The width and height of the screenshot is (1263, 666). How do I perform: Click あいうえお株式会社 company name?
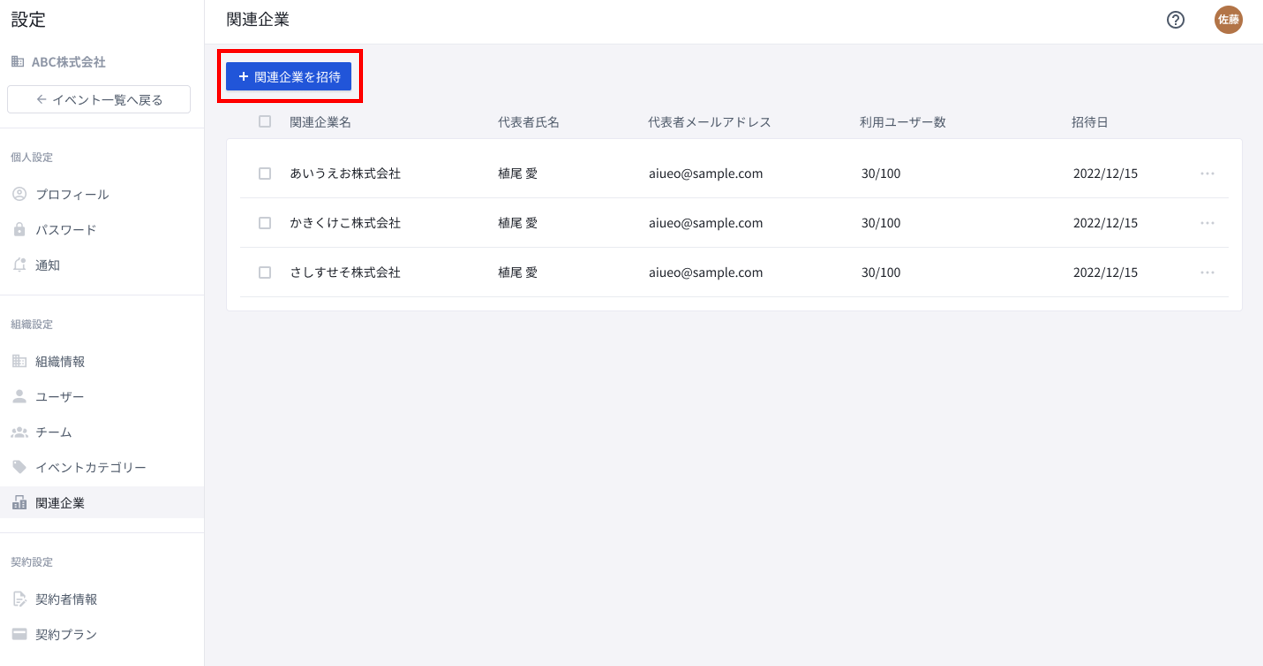coord(345,173)
